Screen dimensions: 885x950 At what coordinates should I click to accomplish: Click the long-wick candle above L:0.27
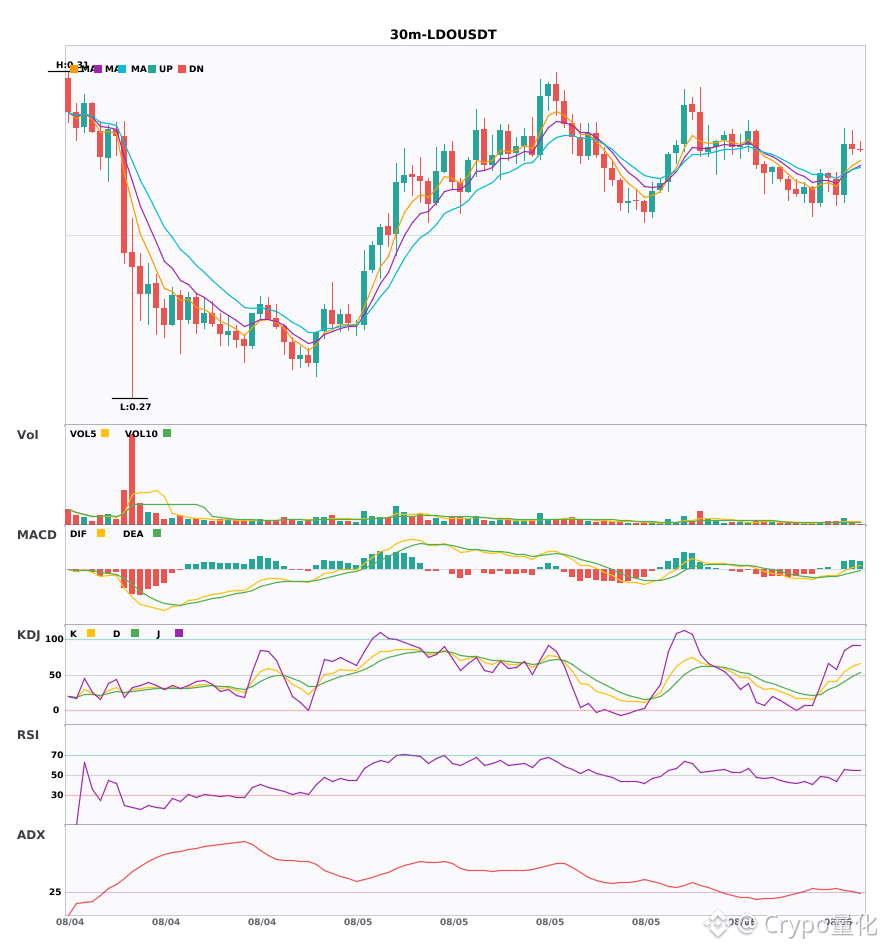point(132,309)
